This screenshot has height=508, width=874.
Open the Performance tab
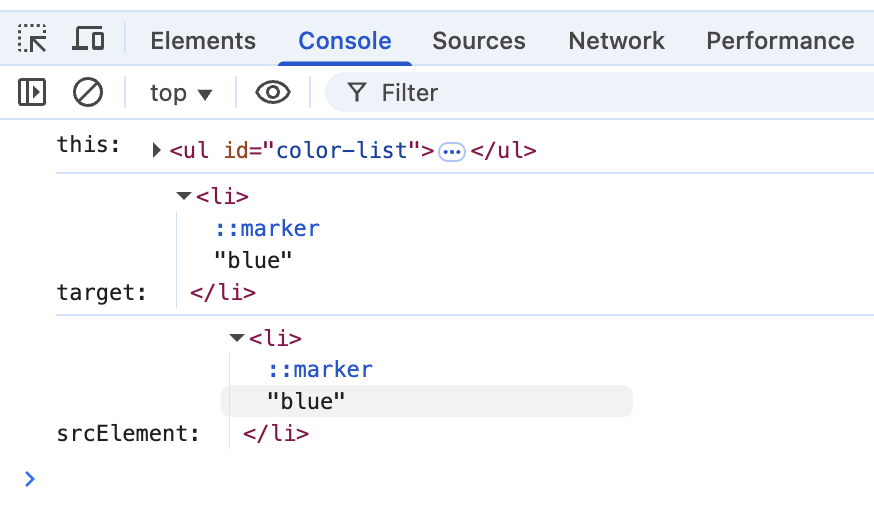point(780,41)
